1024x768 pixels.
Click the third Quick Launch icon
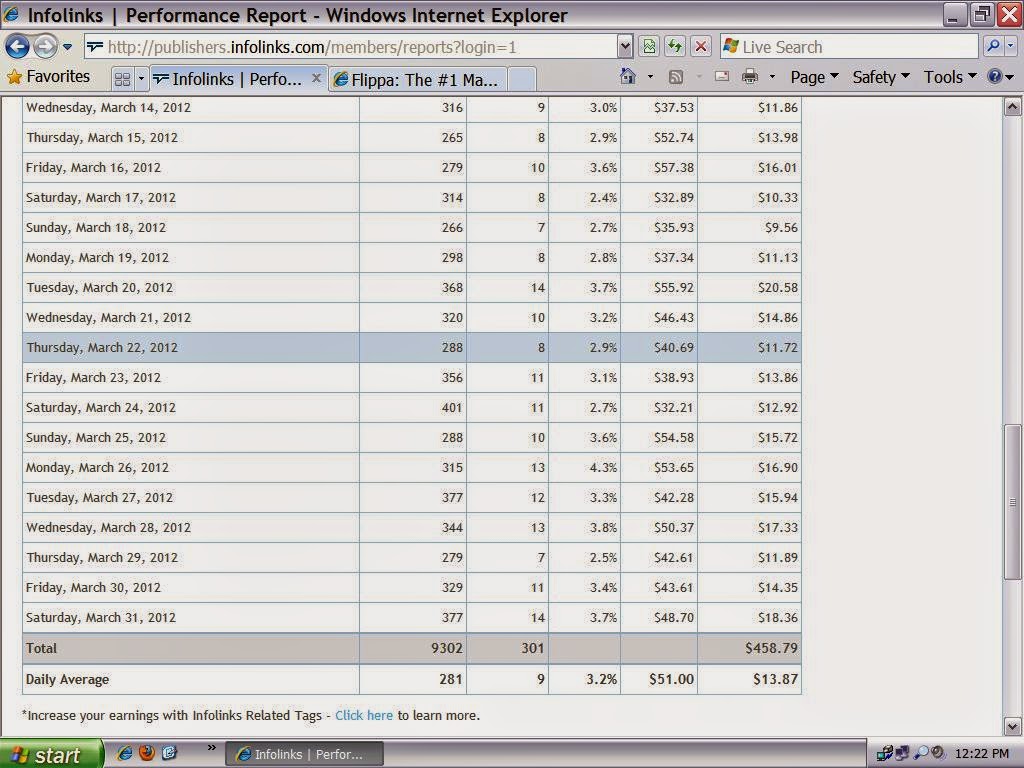point(169,754)
